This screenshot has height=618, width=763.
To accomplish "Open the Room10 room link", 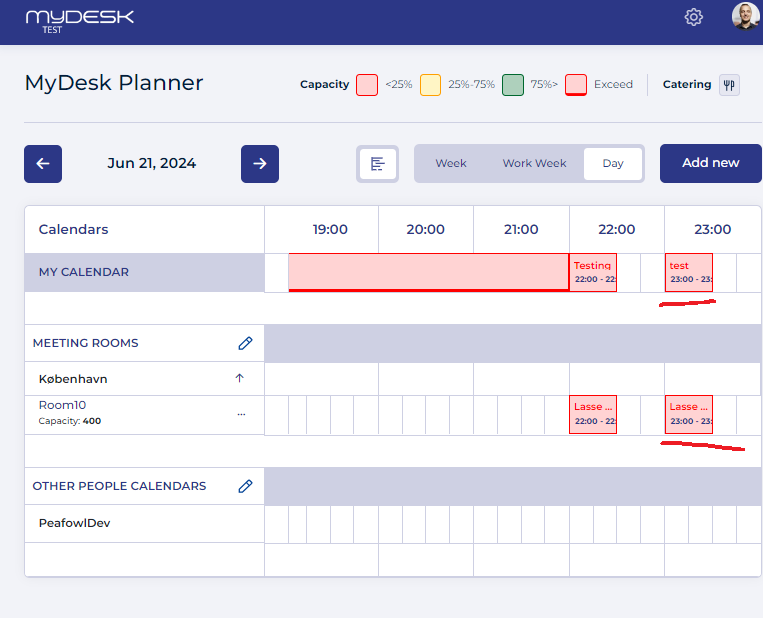I will pos(62,405).
